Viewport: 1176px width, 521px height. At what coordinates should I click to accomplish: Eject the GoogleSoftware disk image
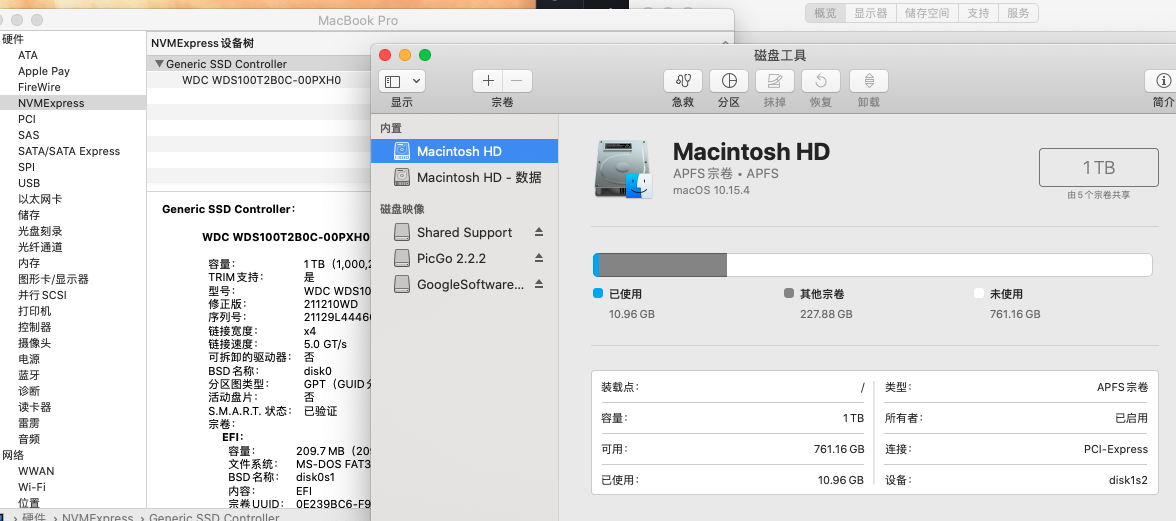click(538, 284)
